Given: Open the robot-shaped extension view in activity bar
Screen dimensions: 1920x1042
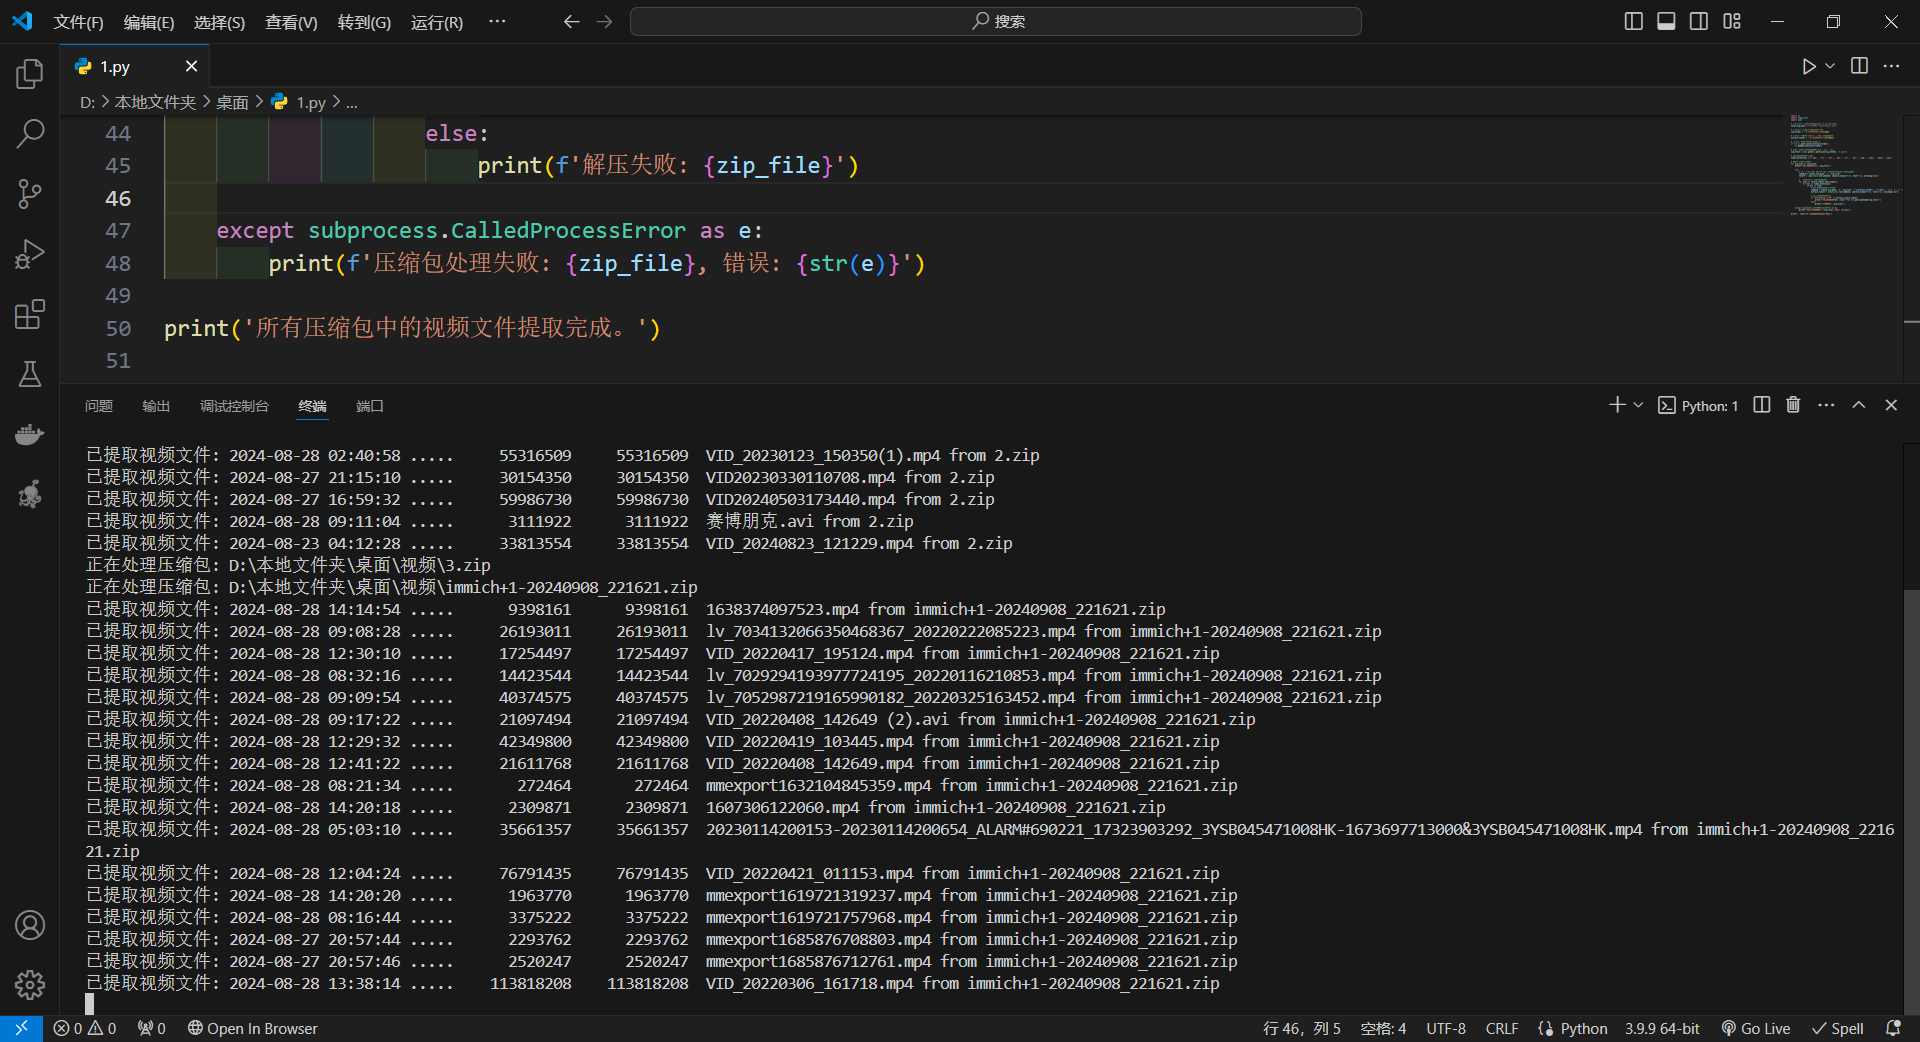Looking at the screenshot, I should [x=30, y=494].
